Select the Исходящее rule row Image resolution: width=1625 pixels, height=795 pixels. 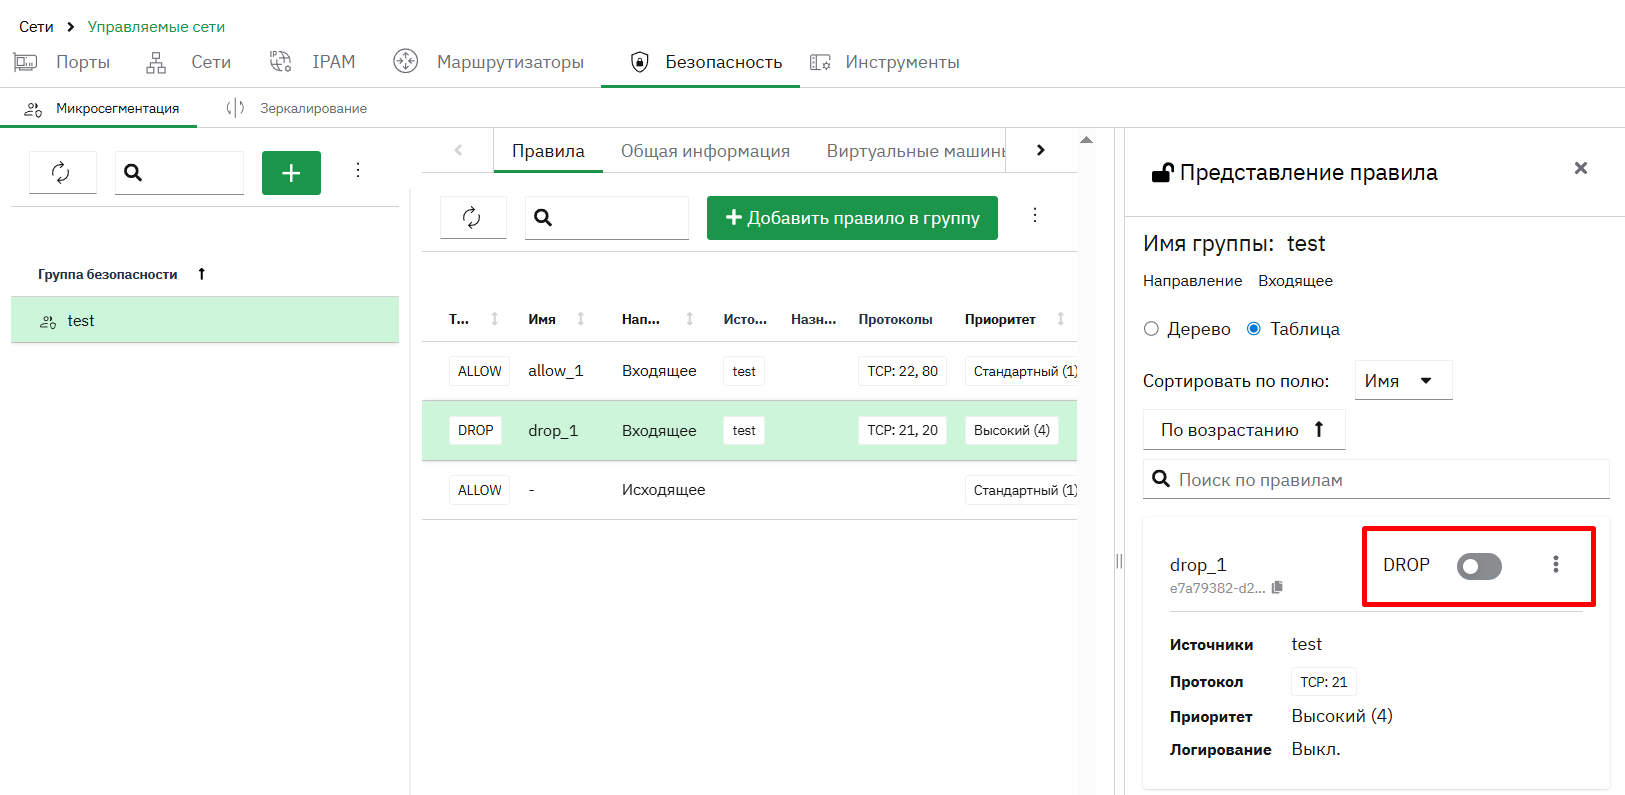coord(749,490)
